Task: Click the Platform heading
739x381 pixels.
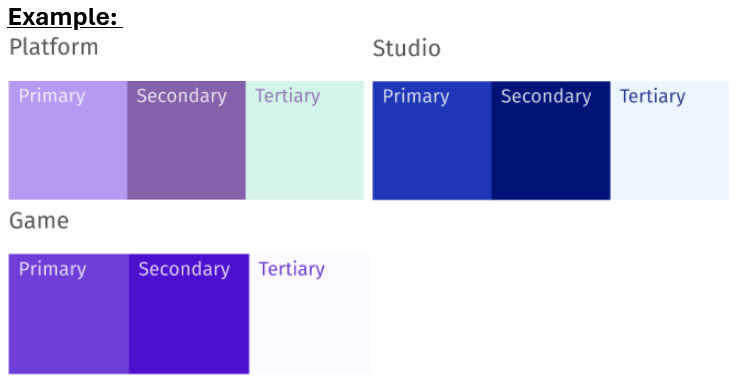Action: 54,47
